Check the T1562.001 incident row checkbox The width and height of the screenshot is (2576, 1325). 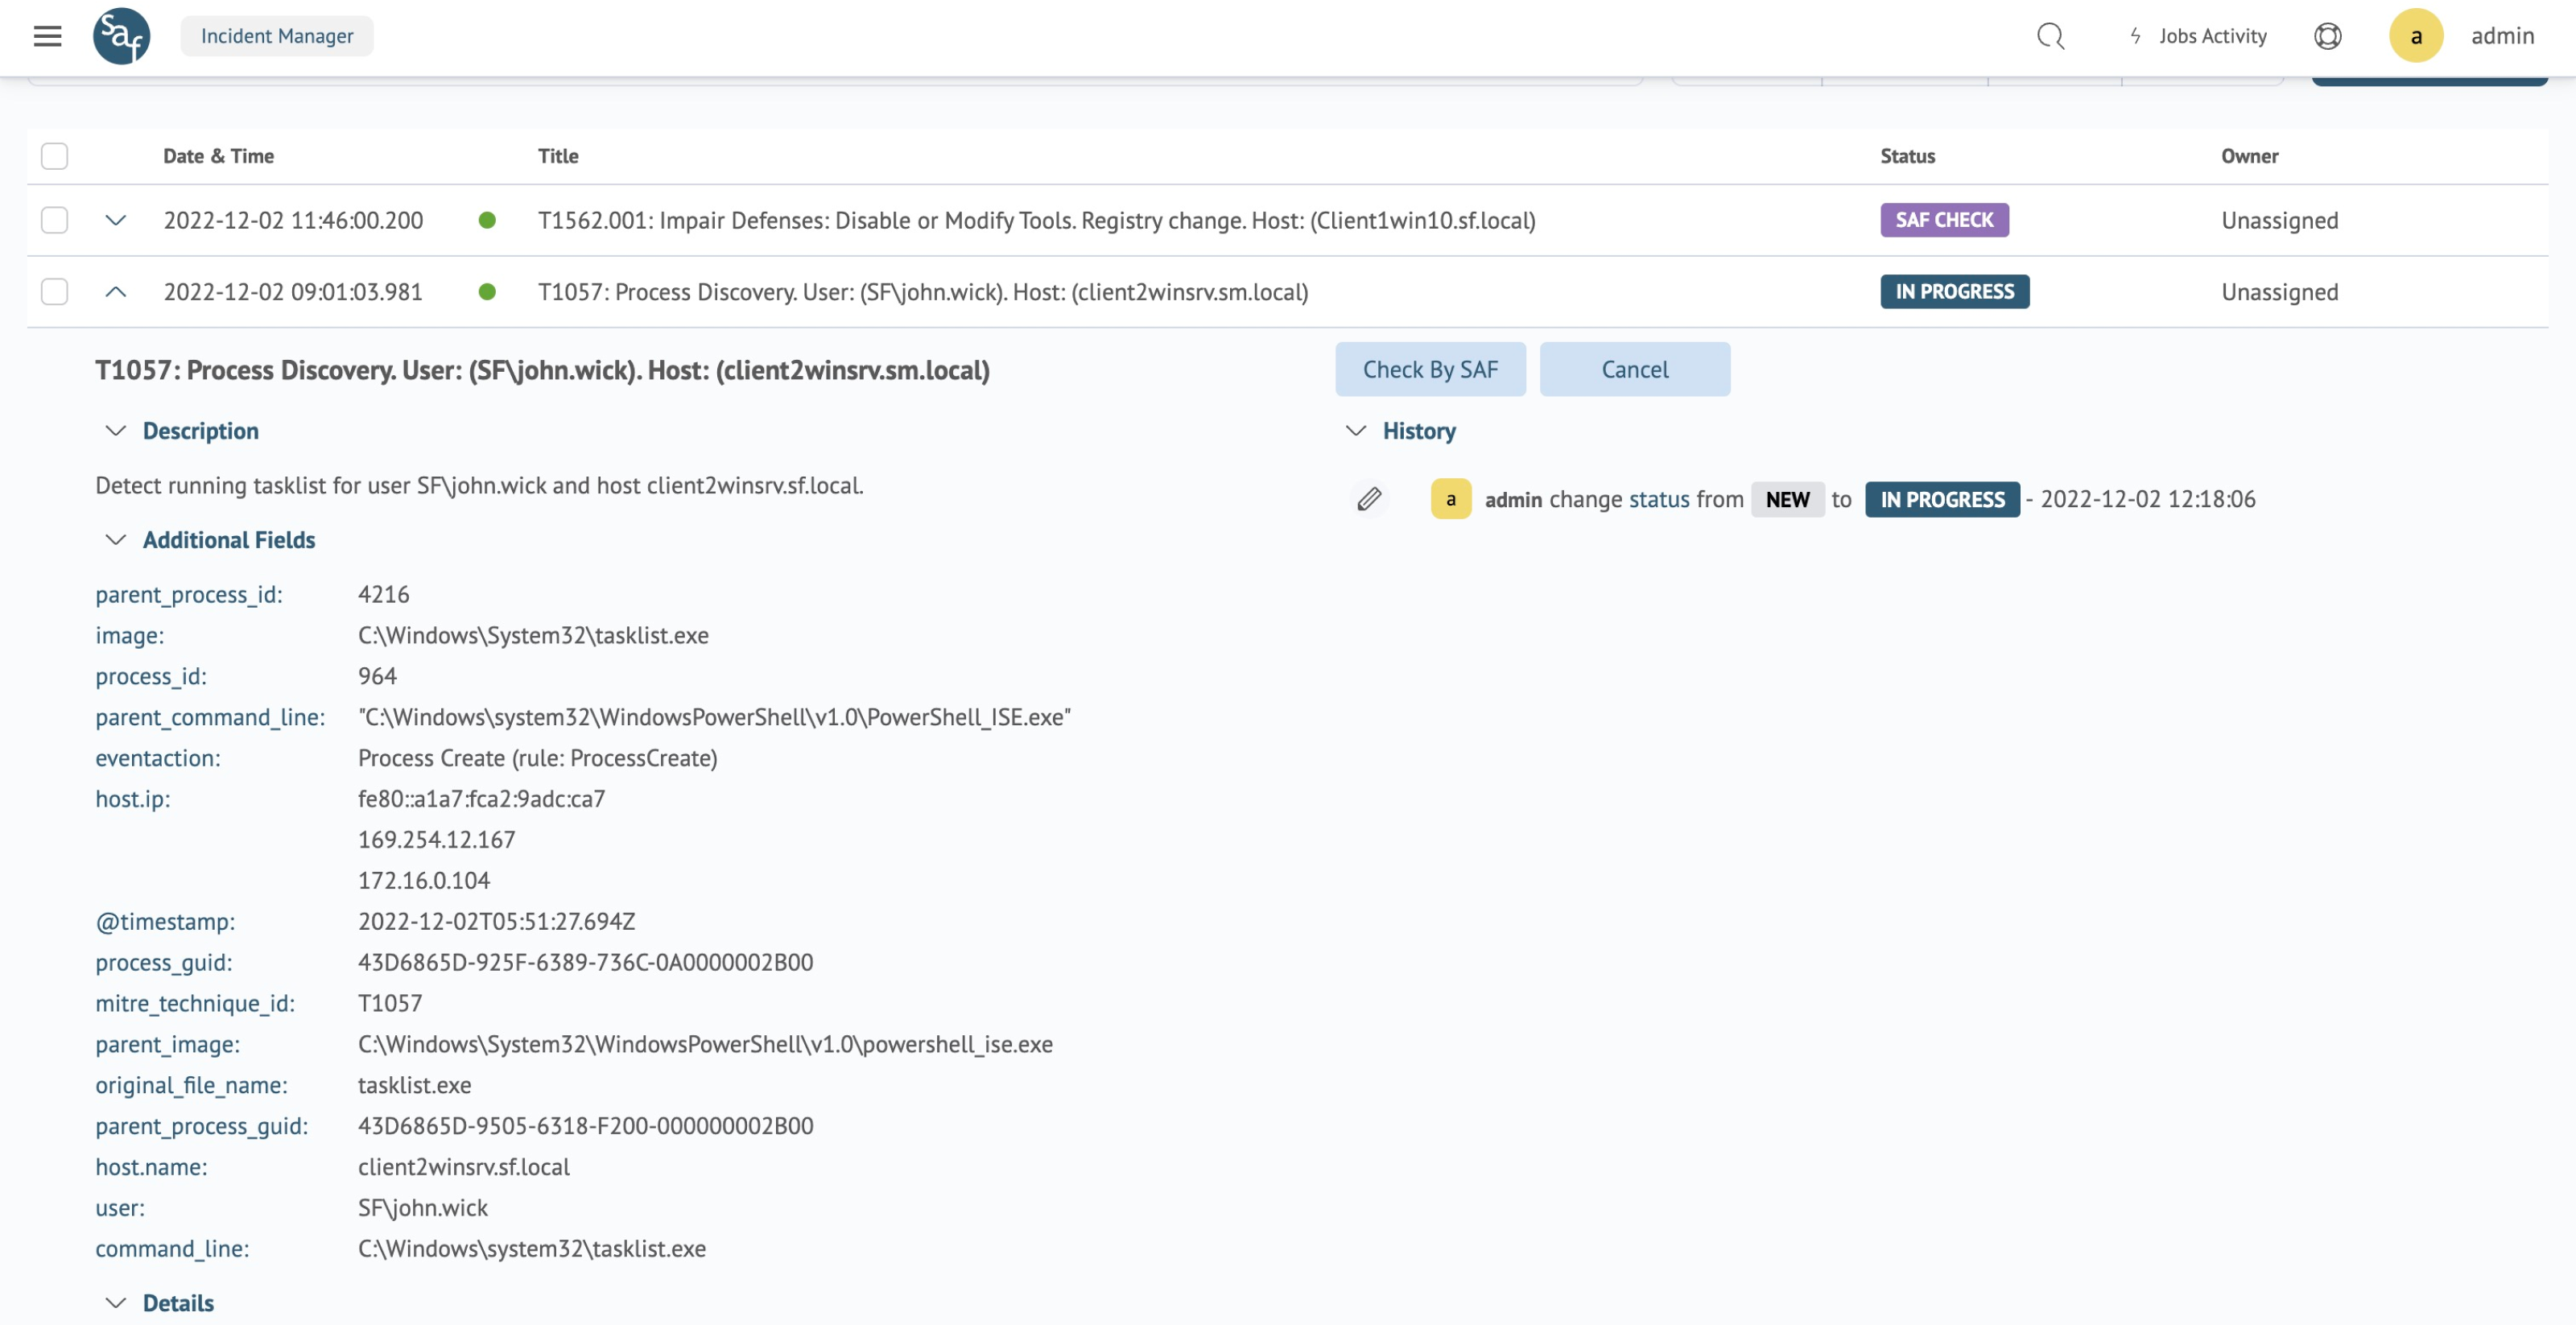click(54, 220)
